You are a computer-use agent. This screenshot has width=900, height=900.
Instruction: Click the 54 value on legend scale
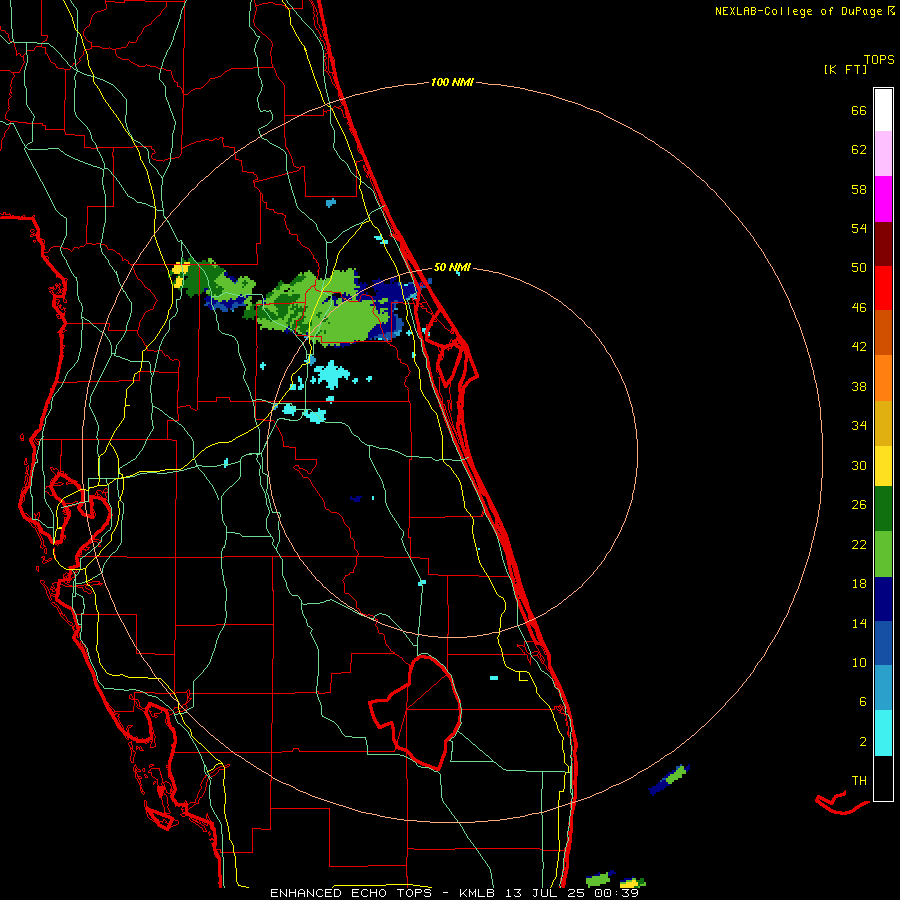click(x=859, y=228)
